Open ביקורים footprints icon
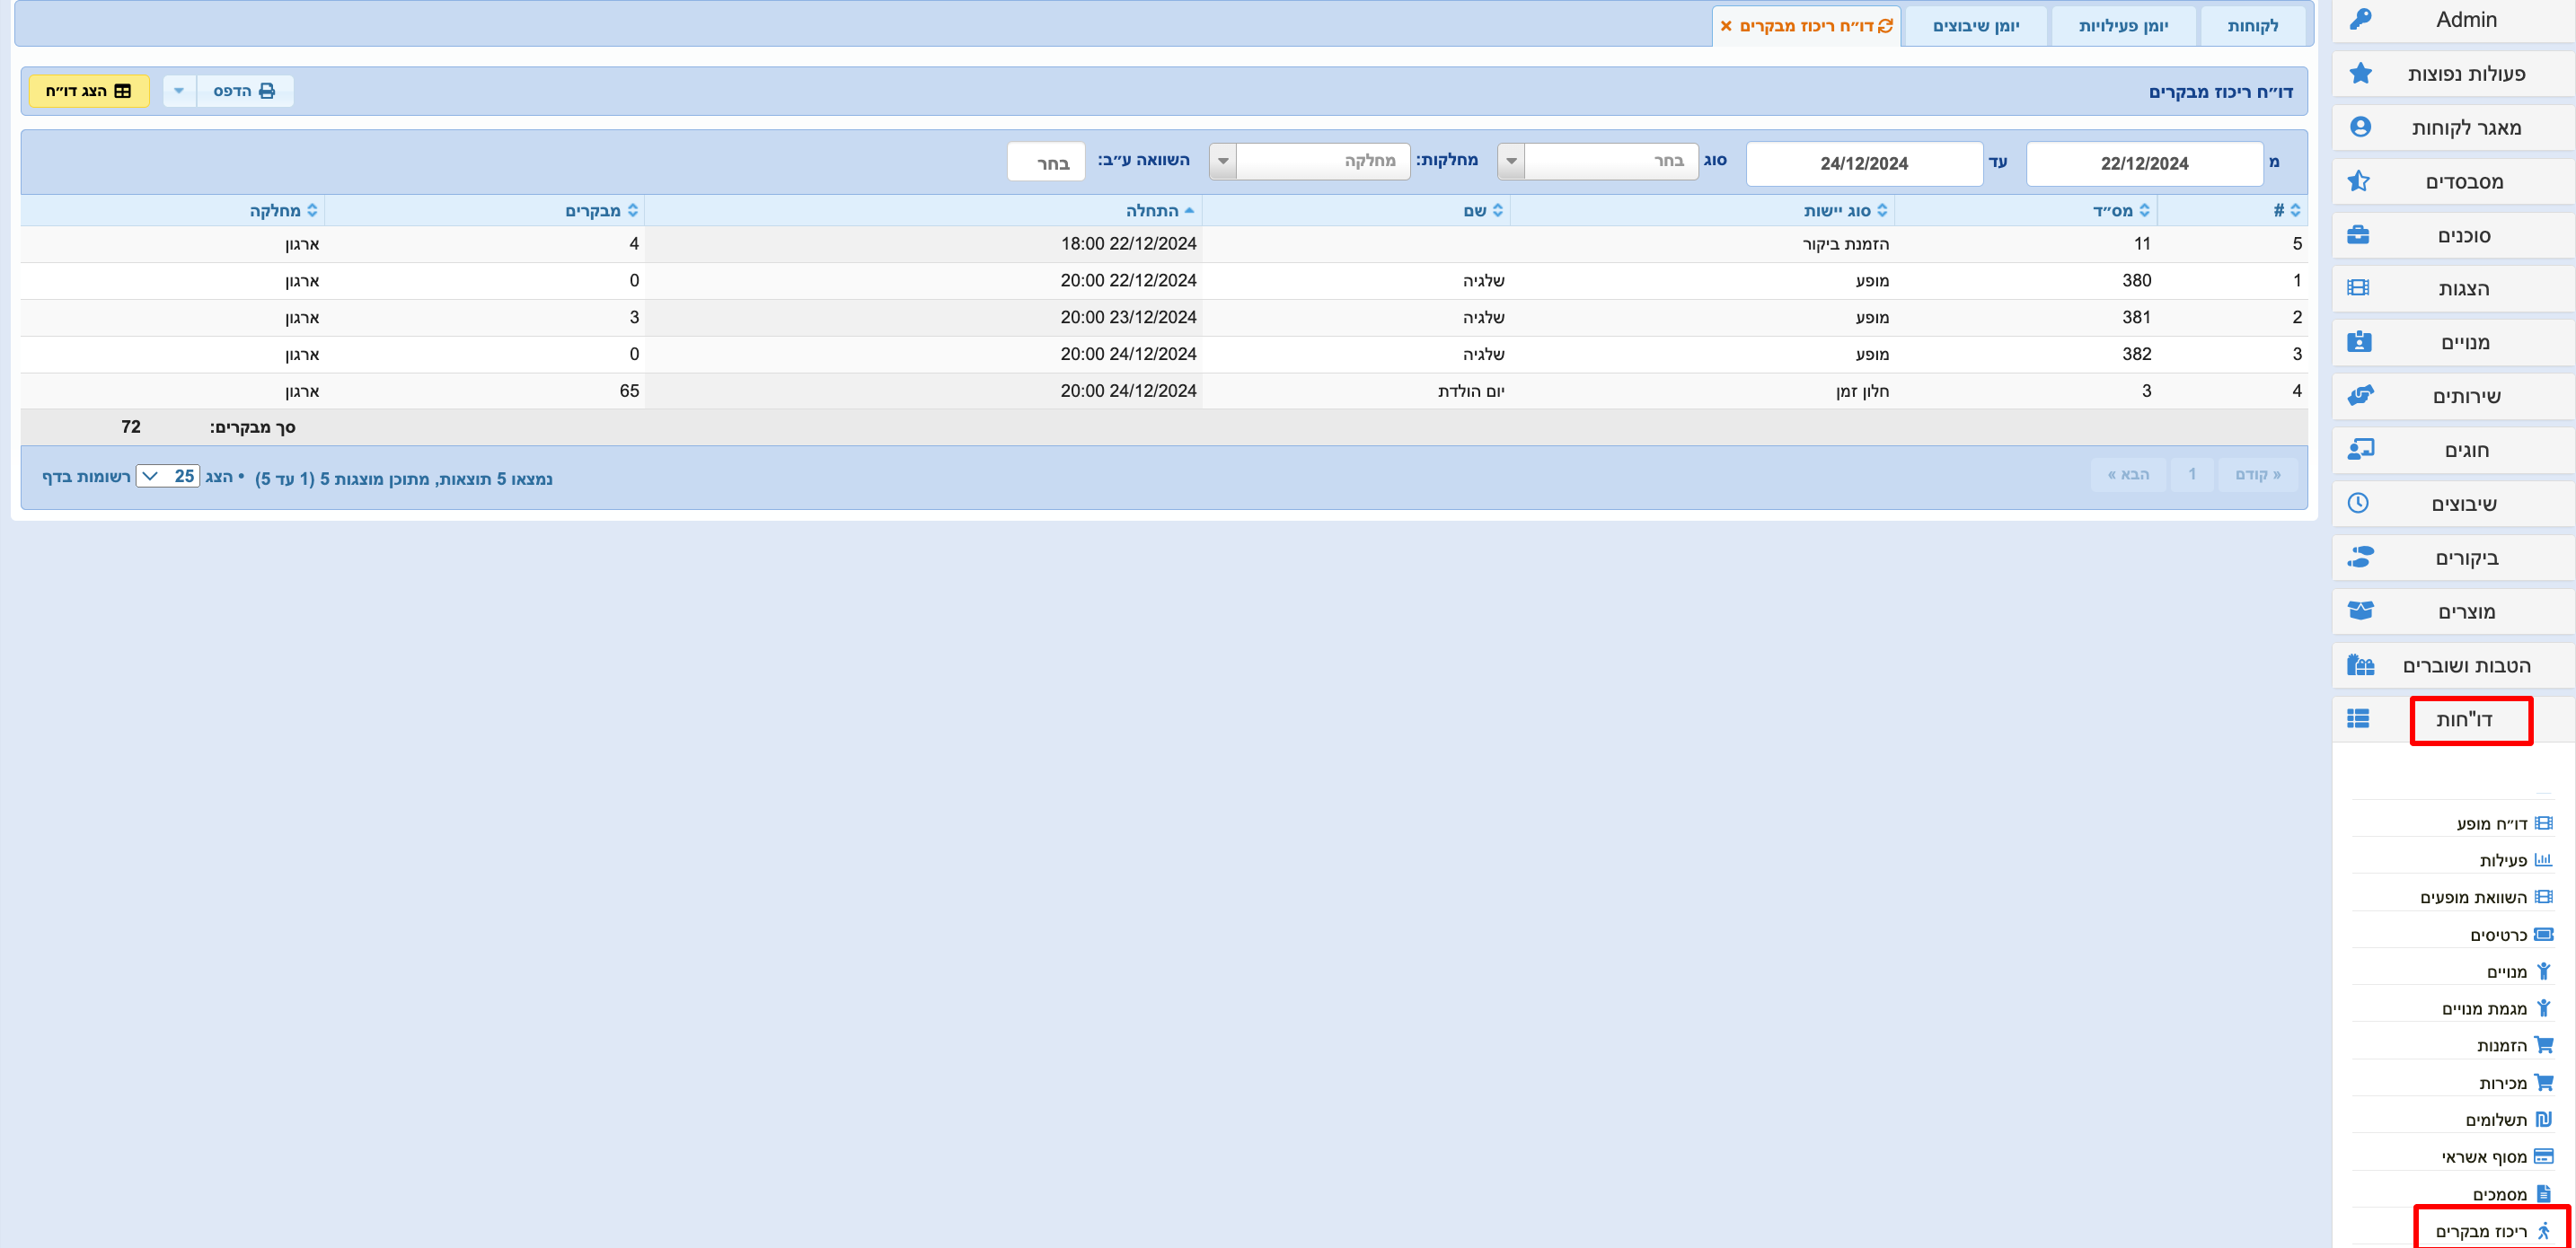2576x1248 pixels. pos(2360,557)
